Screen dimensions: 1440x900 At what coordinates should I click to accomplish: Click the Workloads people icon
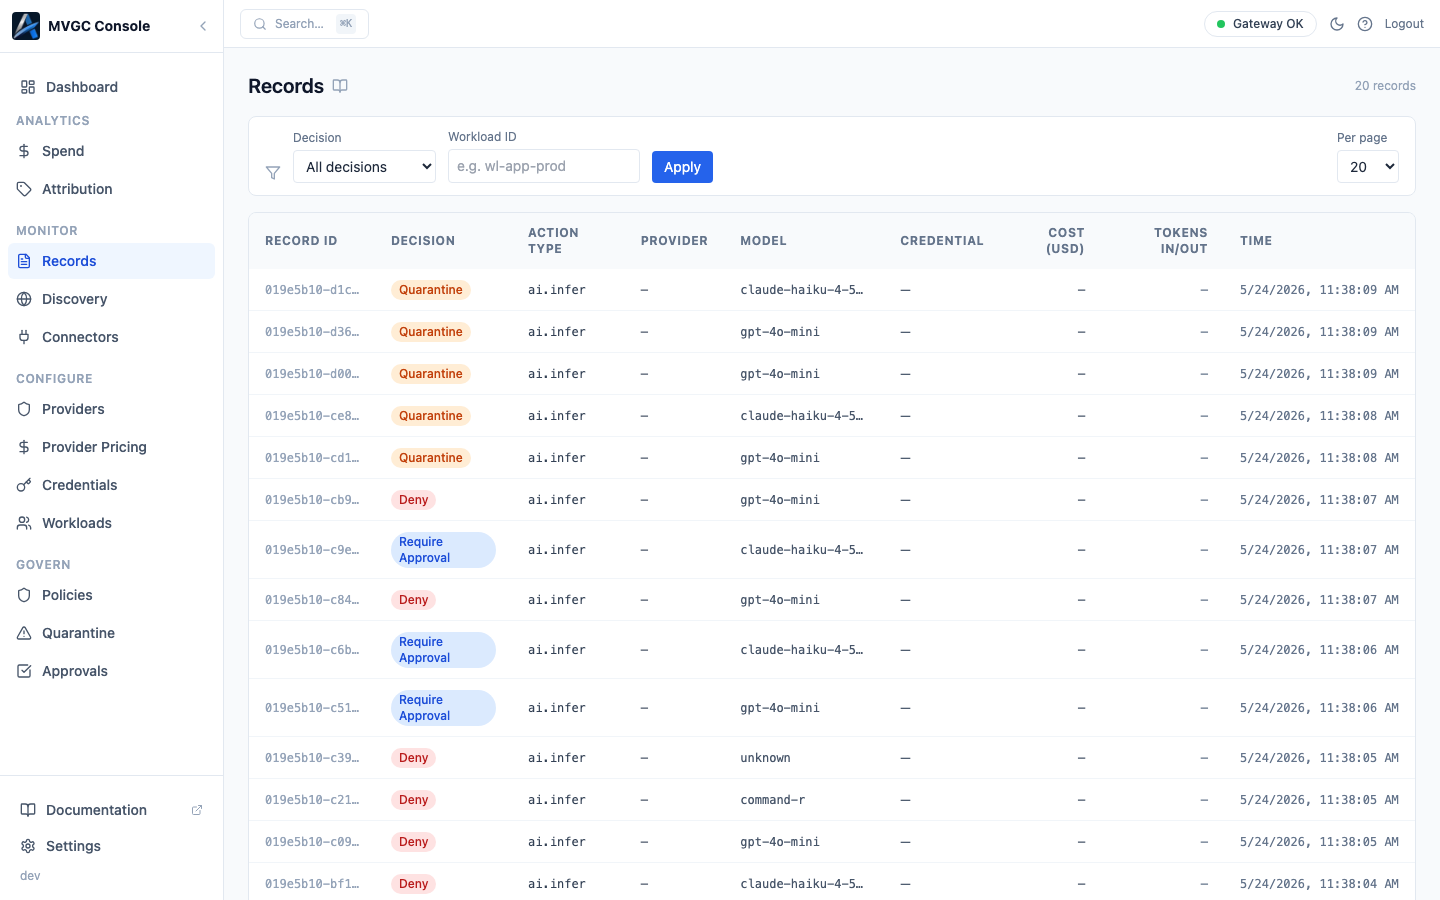coord(24,523)
